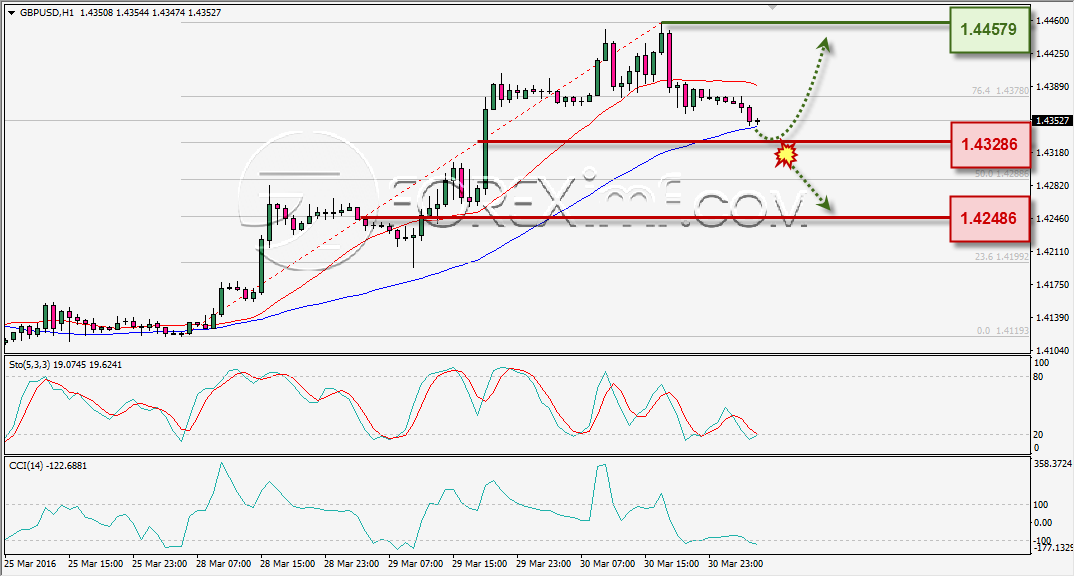Click the stochastic scale value 20
Screen dimensions: 1075x577
pyautogui.click(x=1038, y=434)
